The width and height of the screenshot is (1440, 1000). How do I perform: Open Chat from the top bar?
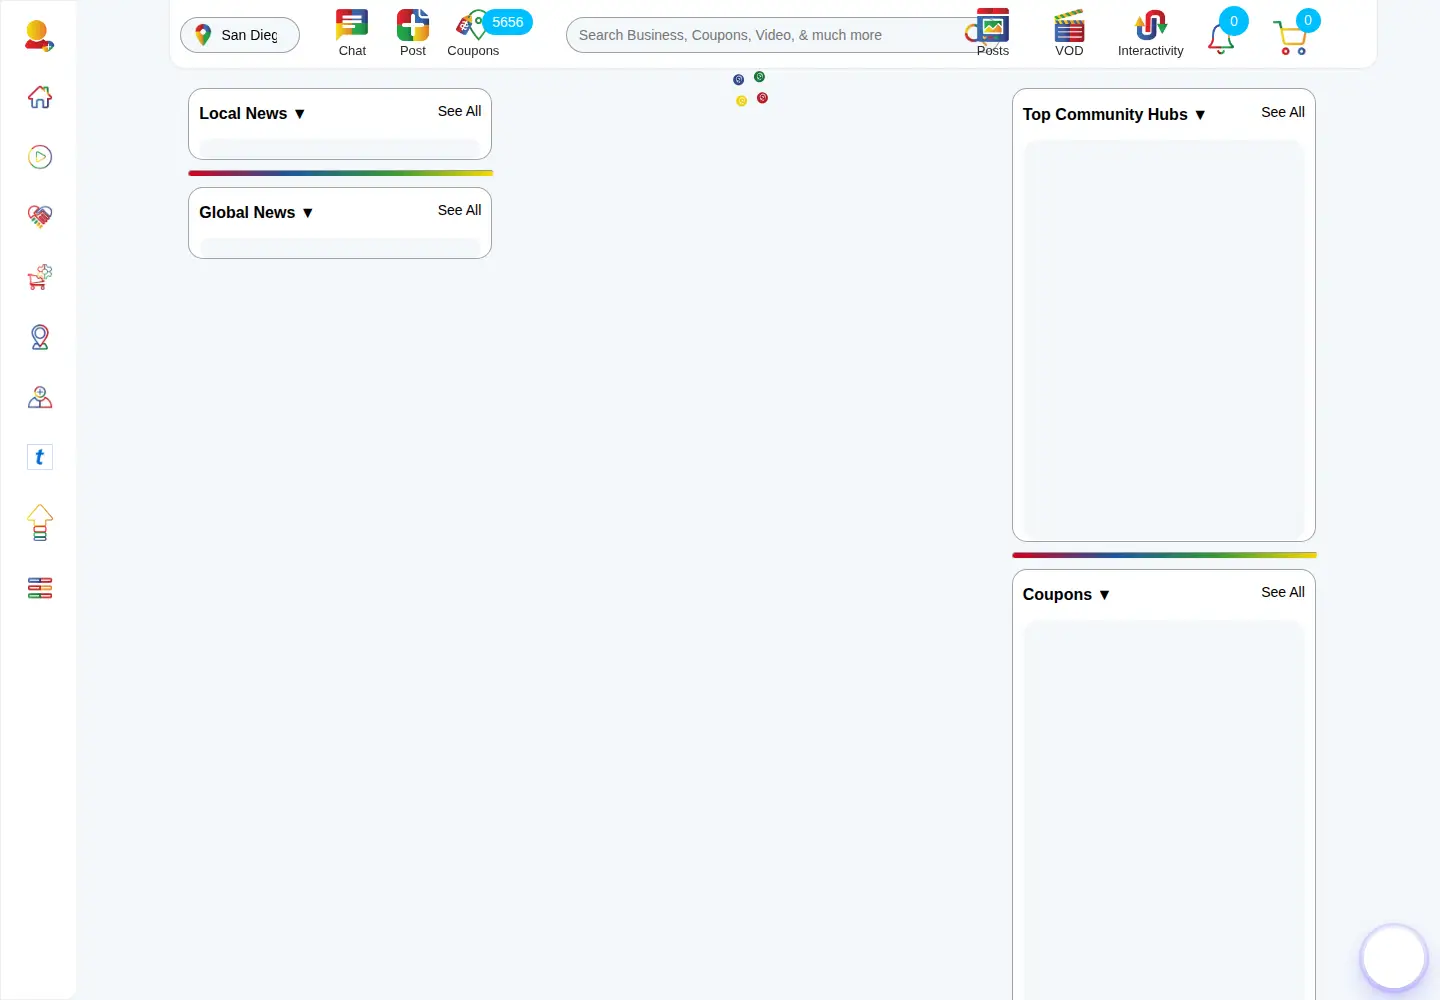[352, 33]
